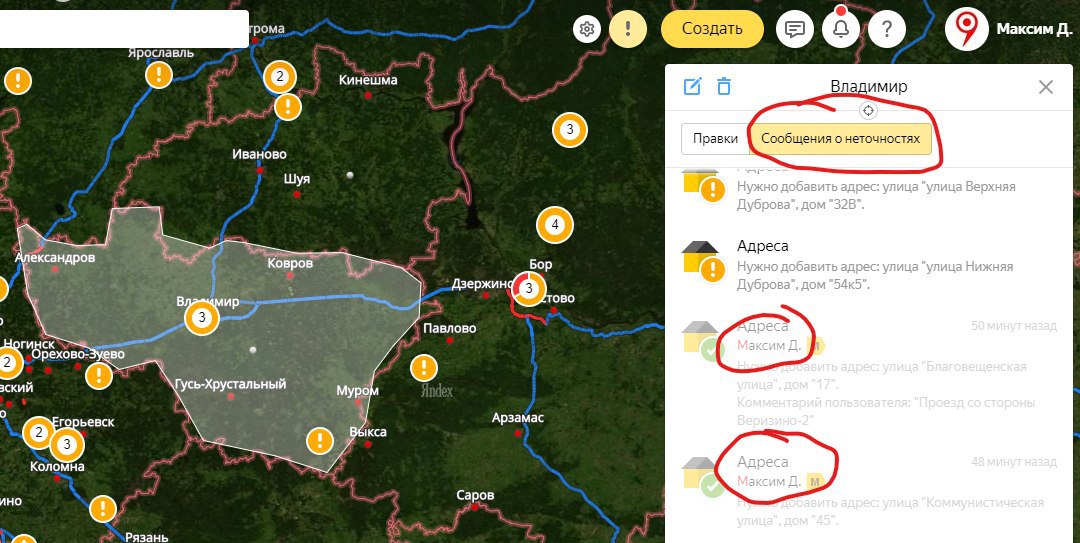The image size is (1080, 543).
Task: Open the red cluster of 3 near Бор
Action: 529,288
